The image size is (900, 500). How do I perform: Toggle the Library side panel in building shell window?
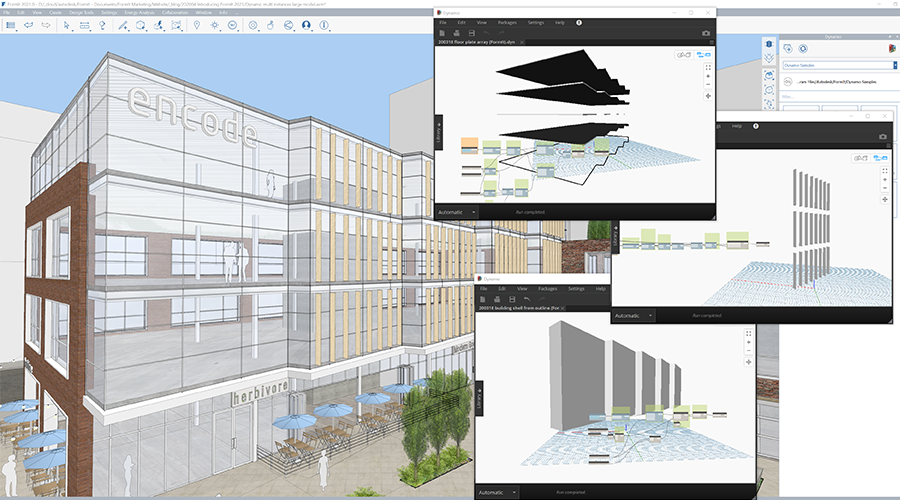pyautogui.click(x=480, y=397)
